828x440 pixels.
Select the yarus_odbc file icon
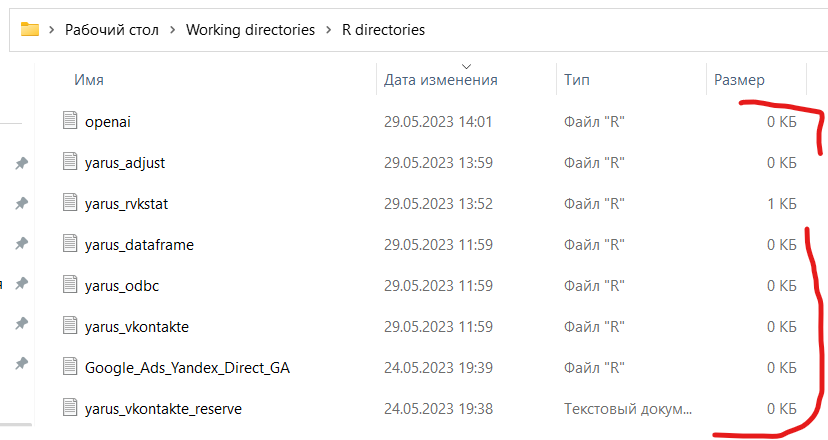[x=70, y=284]
